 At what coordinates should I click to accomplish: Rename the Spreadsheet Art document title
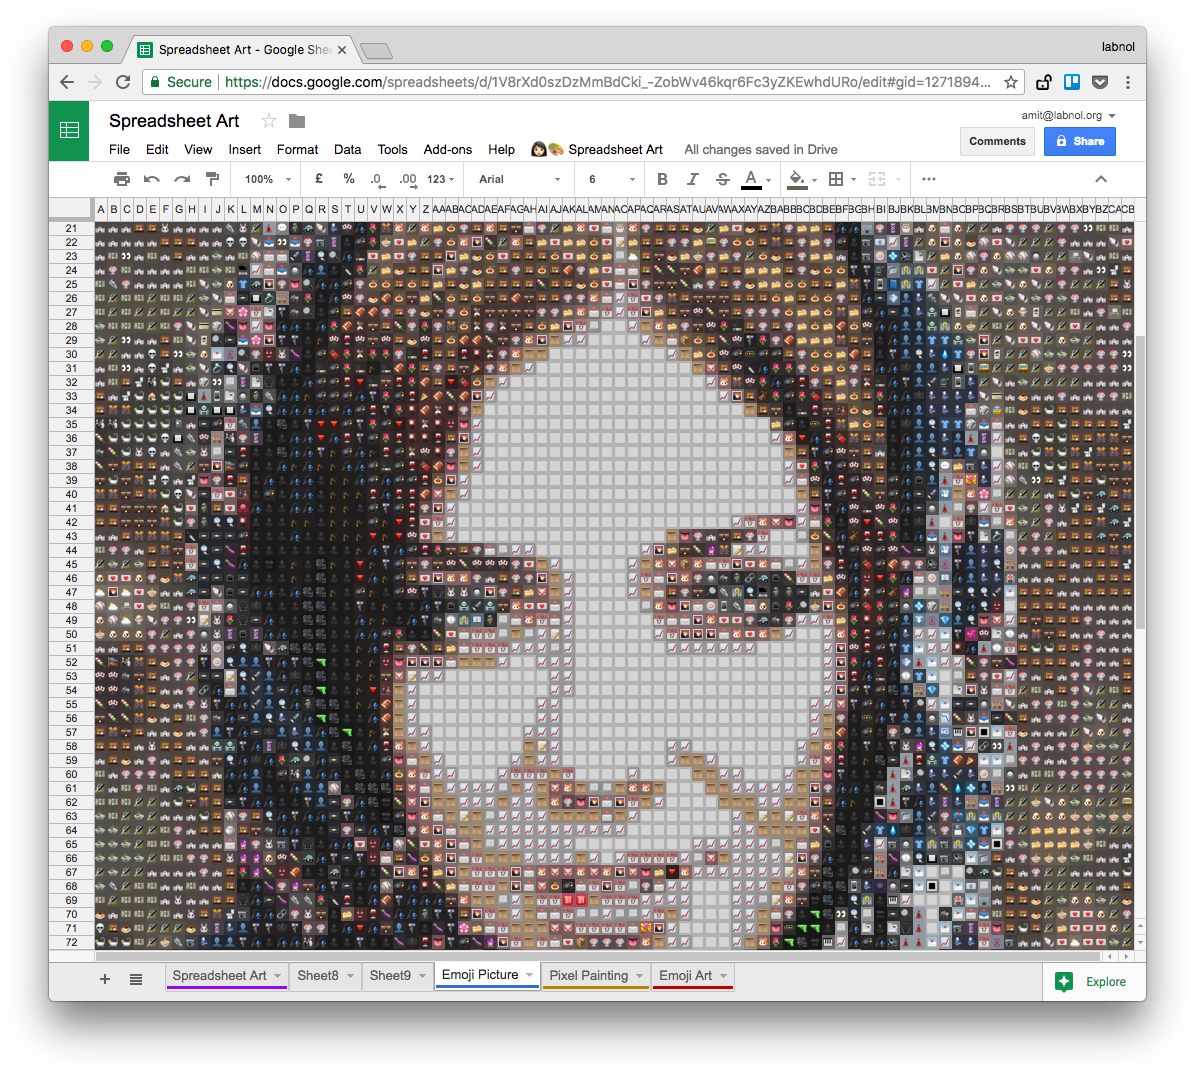tap(174, 121)
